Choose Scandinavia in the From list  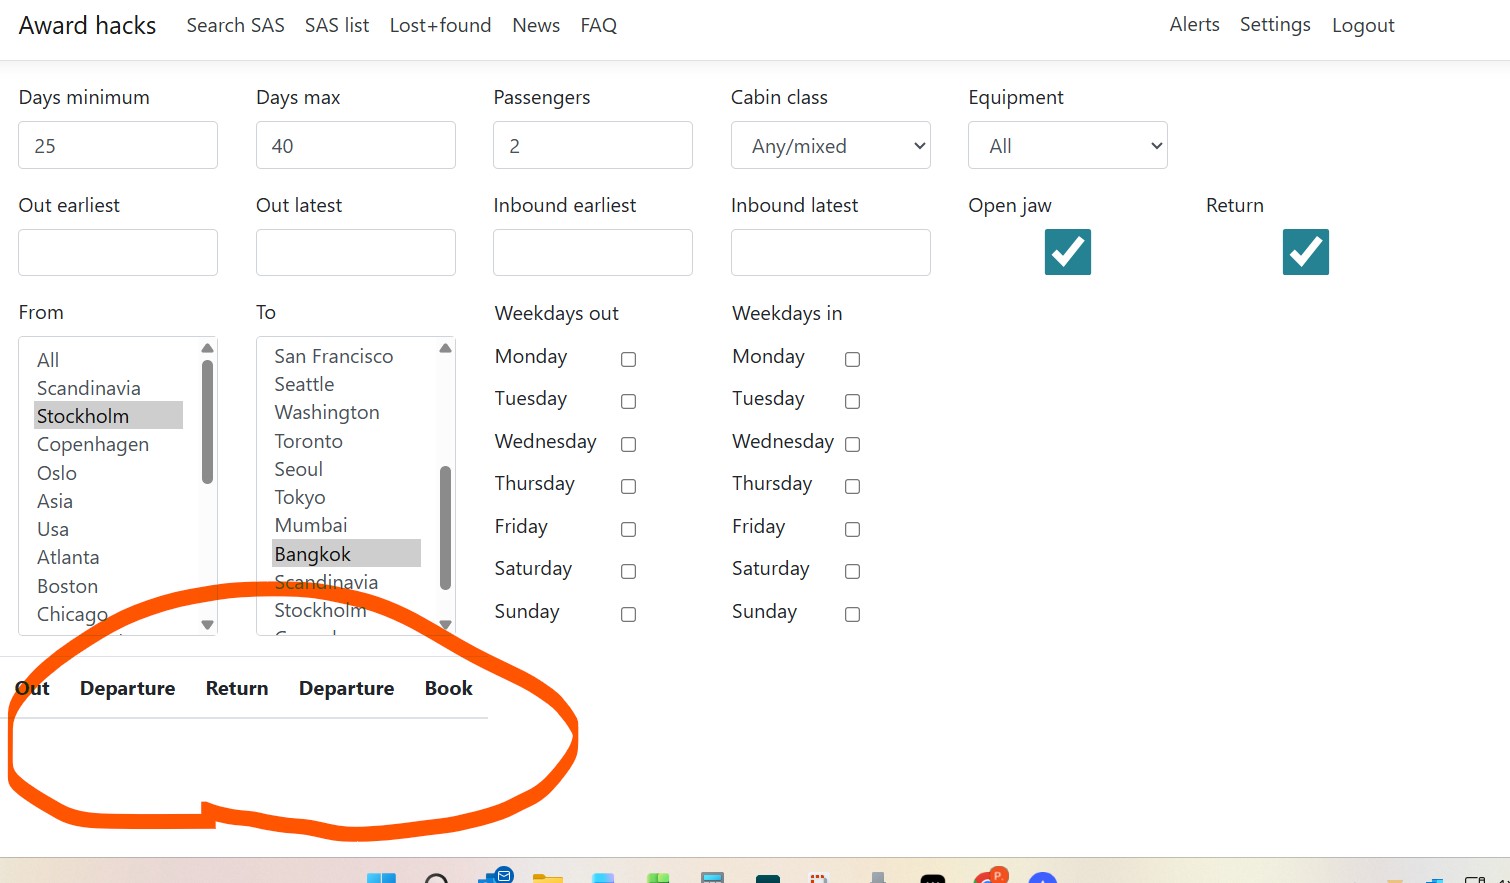(108, 388)
